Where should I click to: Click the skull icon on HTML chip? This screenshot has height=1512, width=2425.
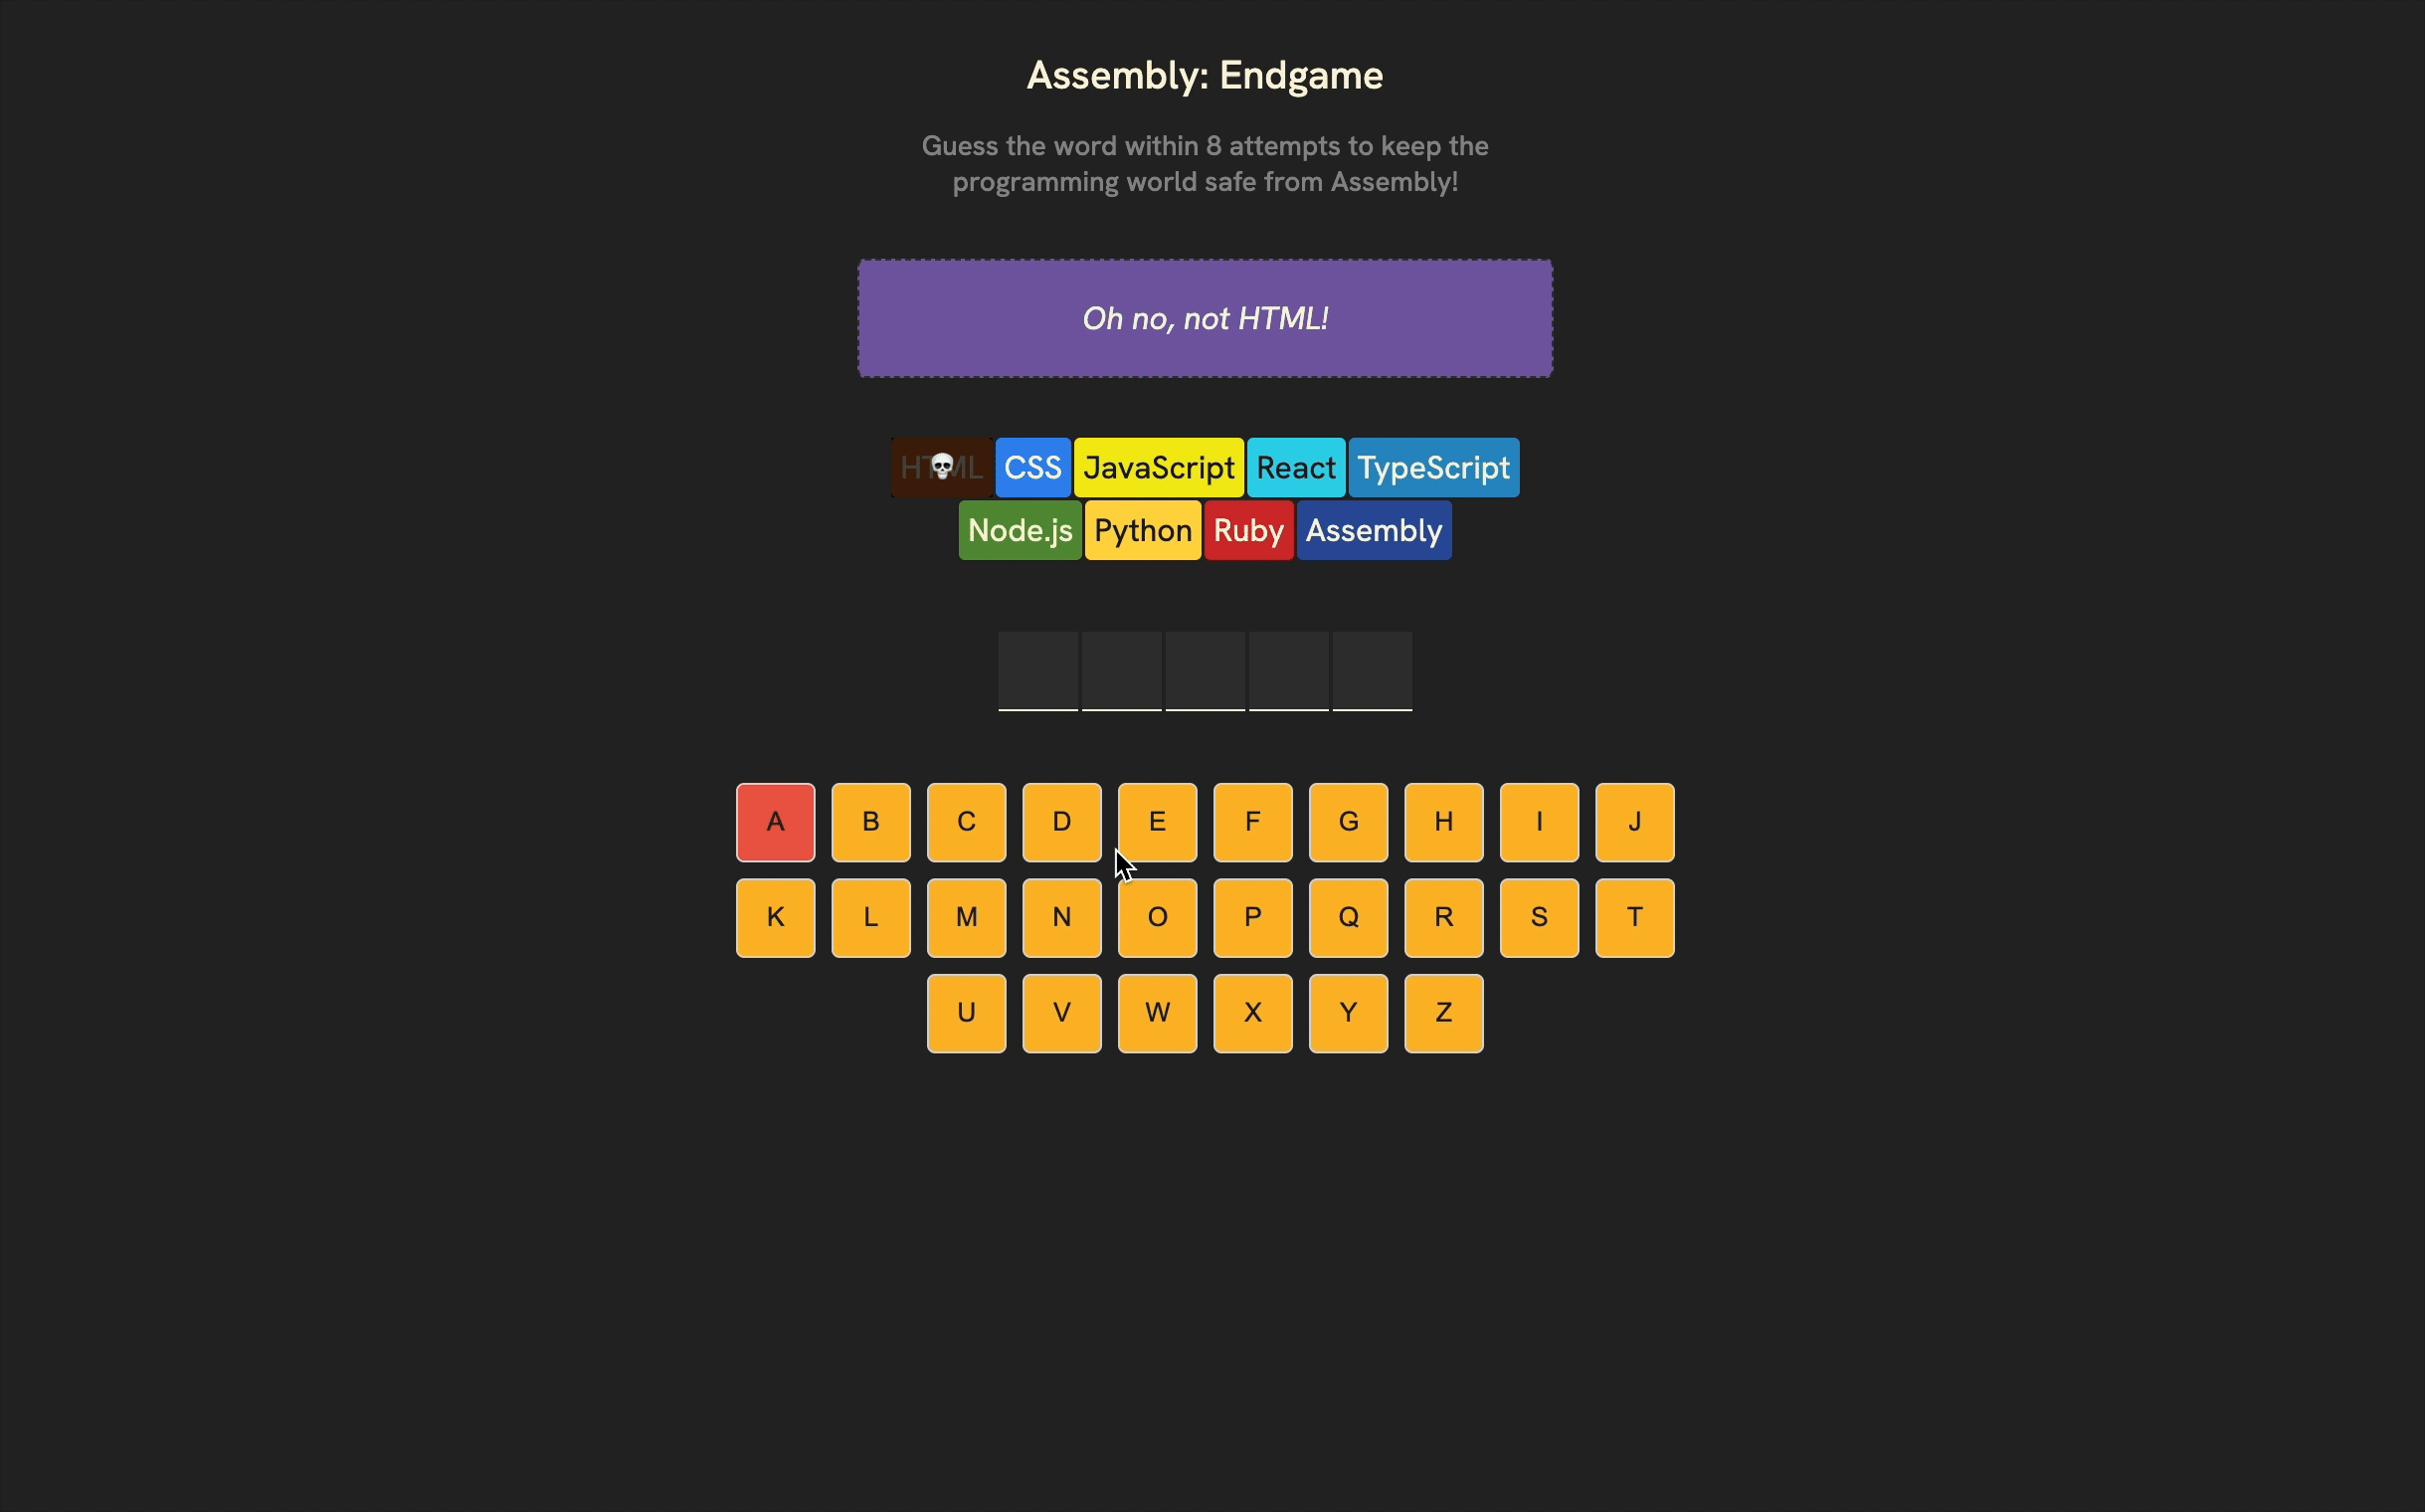(941, 467)
